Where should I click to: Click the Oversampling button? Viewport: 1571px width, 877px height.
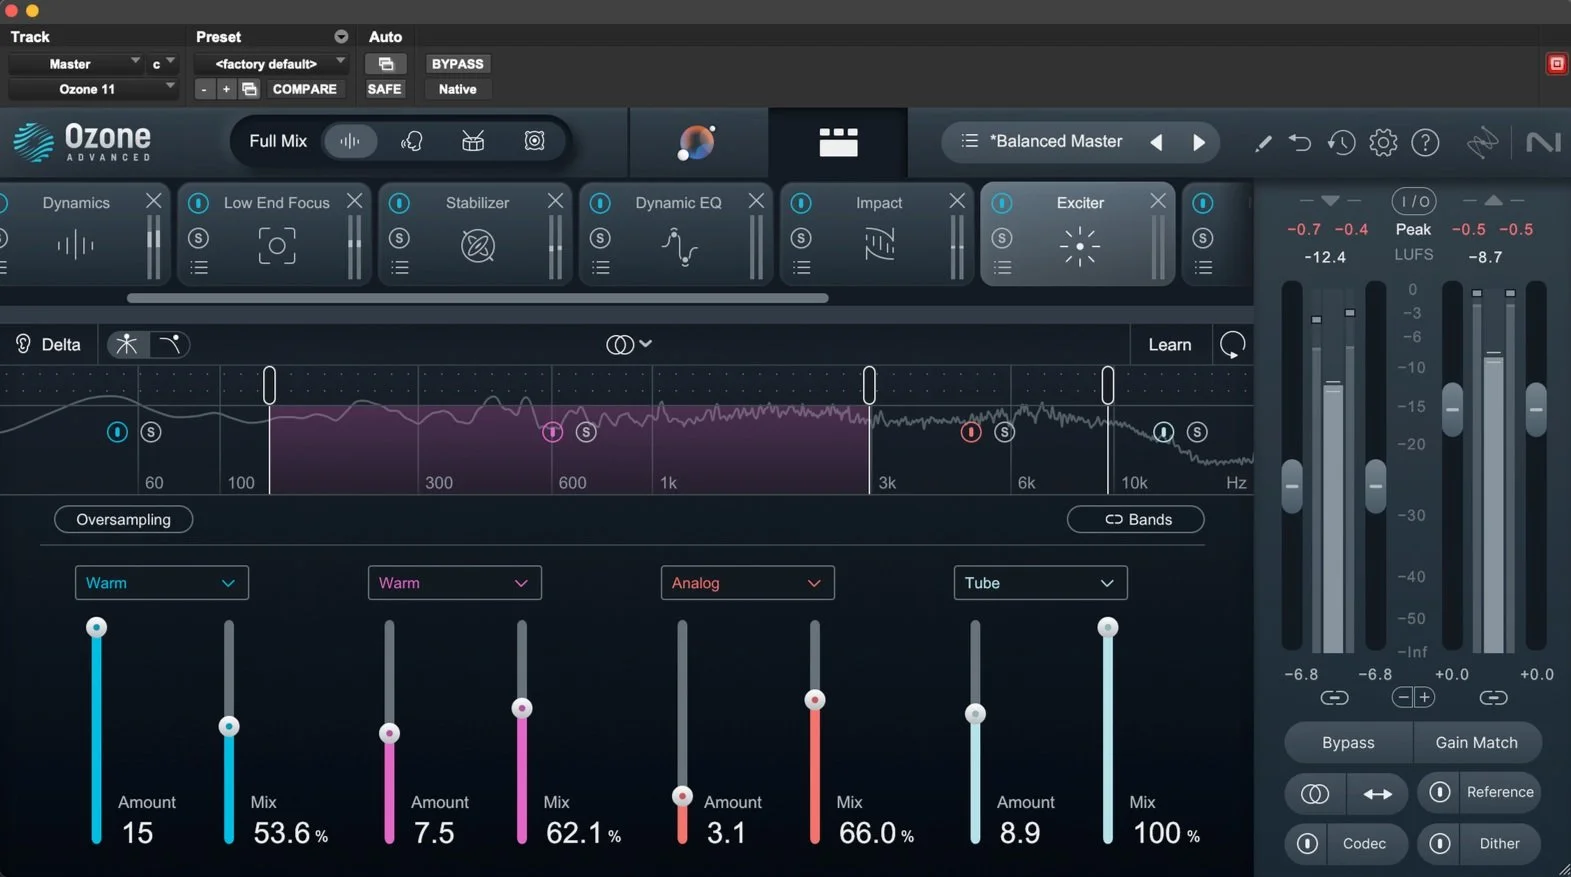click(x=124, y=520)
